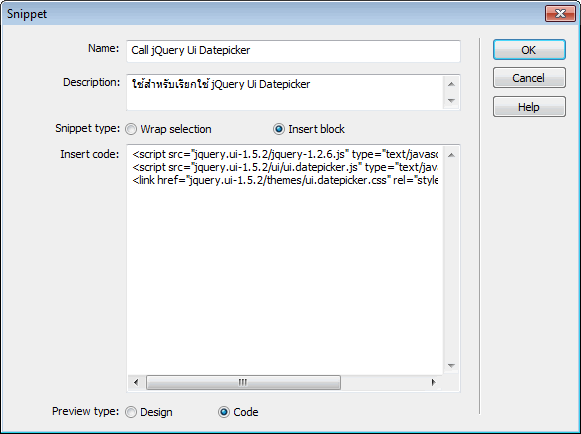
Task: Click the Cancel button
Action: coord(529,78)
